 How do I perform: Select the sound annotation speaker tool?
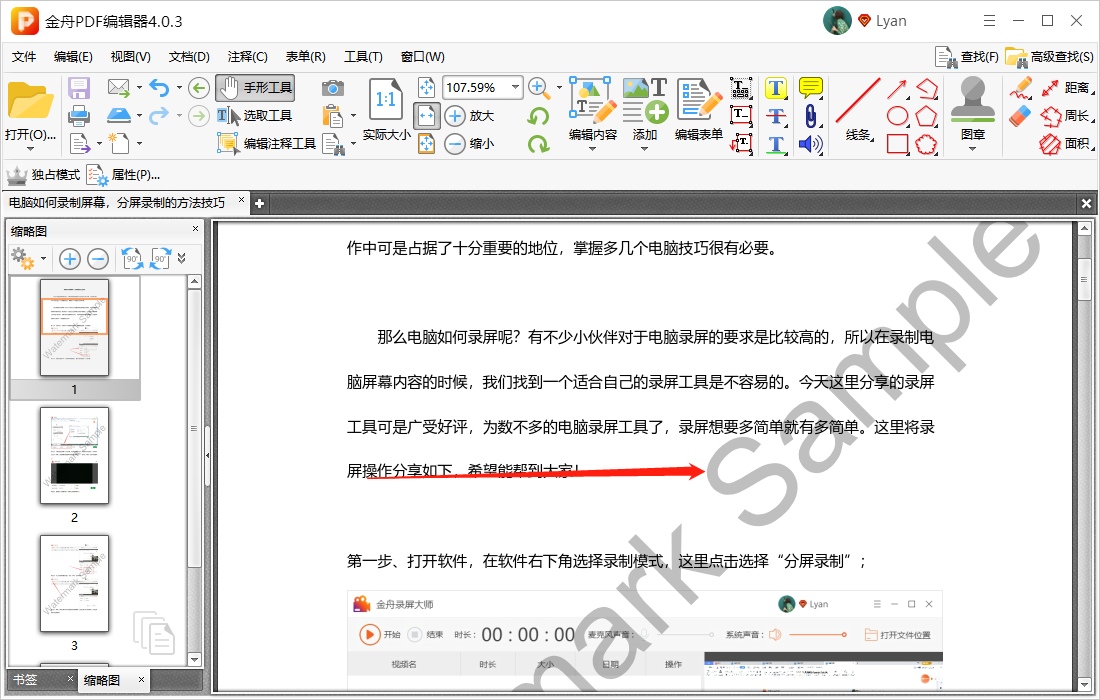810,144
